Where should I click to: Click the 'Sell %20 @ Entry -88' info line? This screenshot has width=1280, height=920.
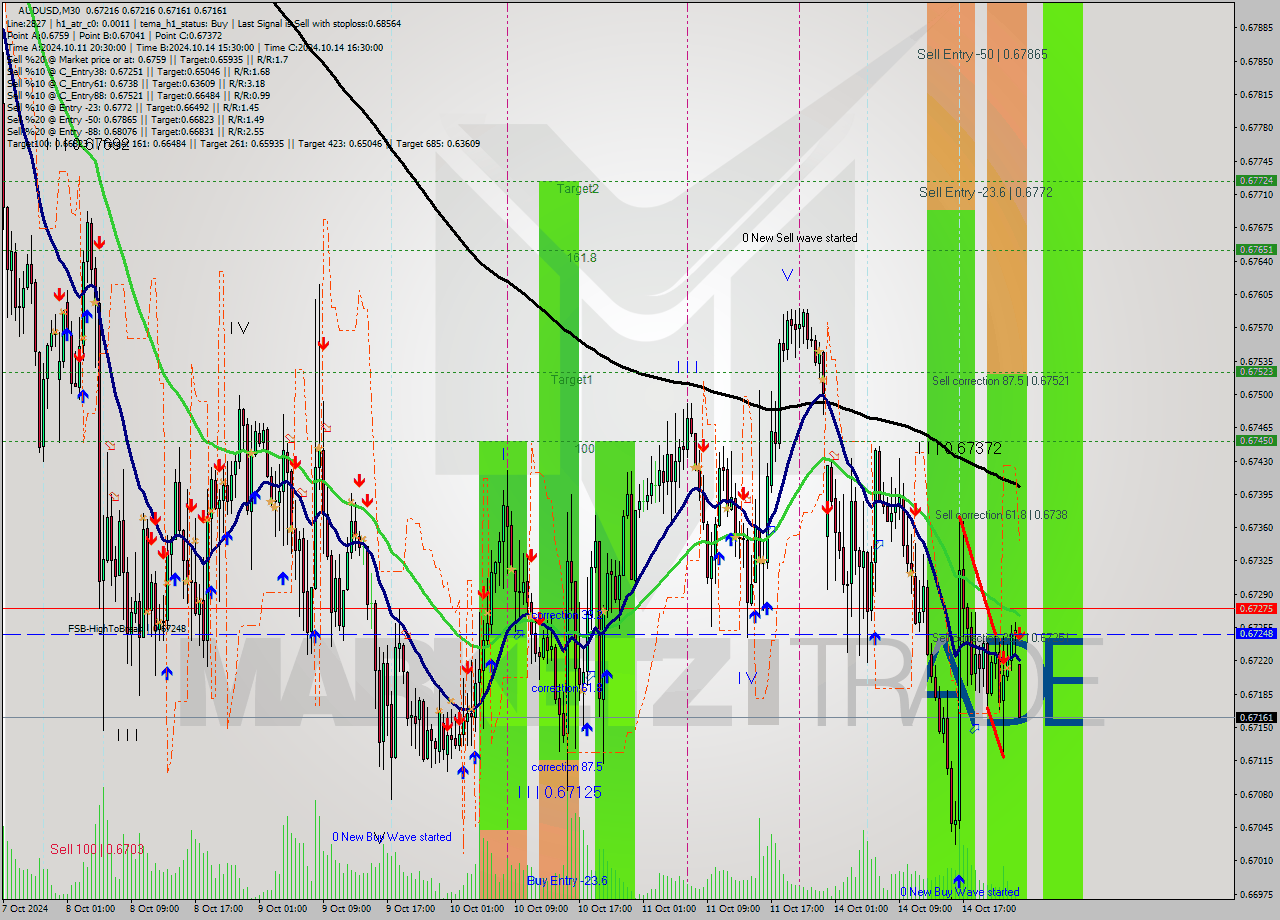coord(135,132)
